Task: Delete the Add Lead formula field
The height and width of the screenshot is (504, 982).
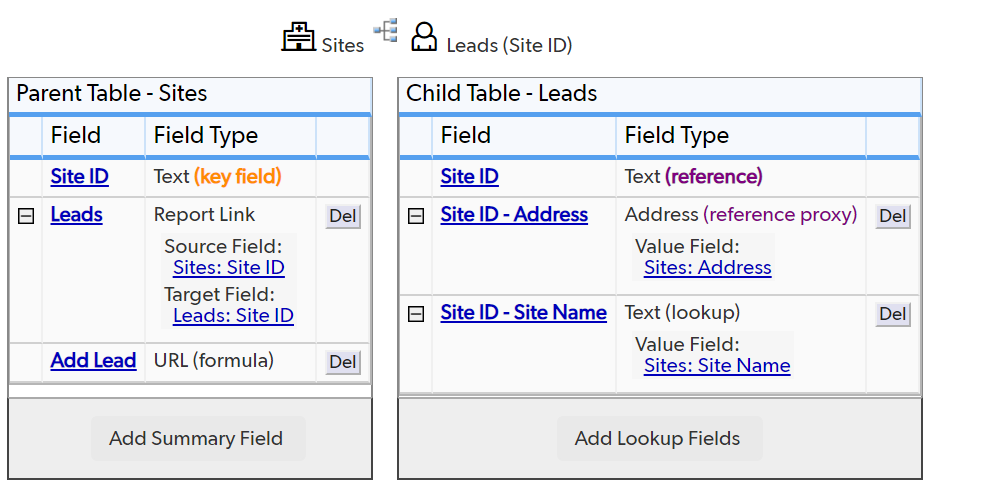Action: tap(343, 362)
